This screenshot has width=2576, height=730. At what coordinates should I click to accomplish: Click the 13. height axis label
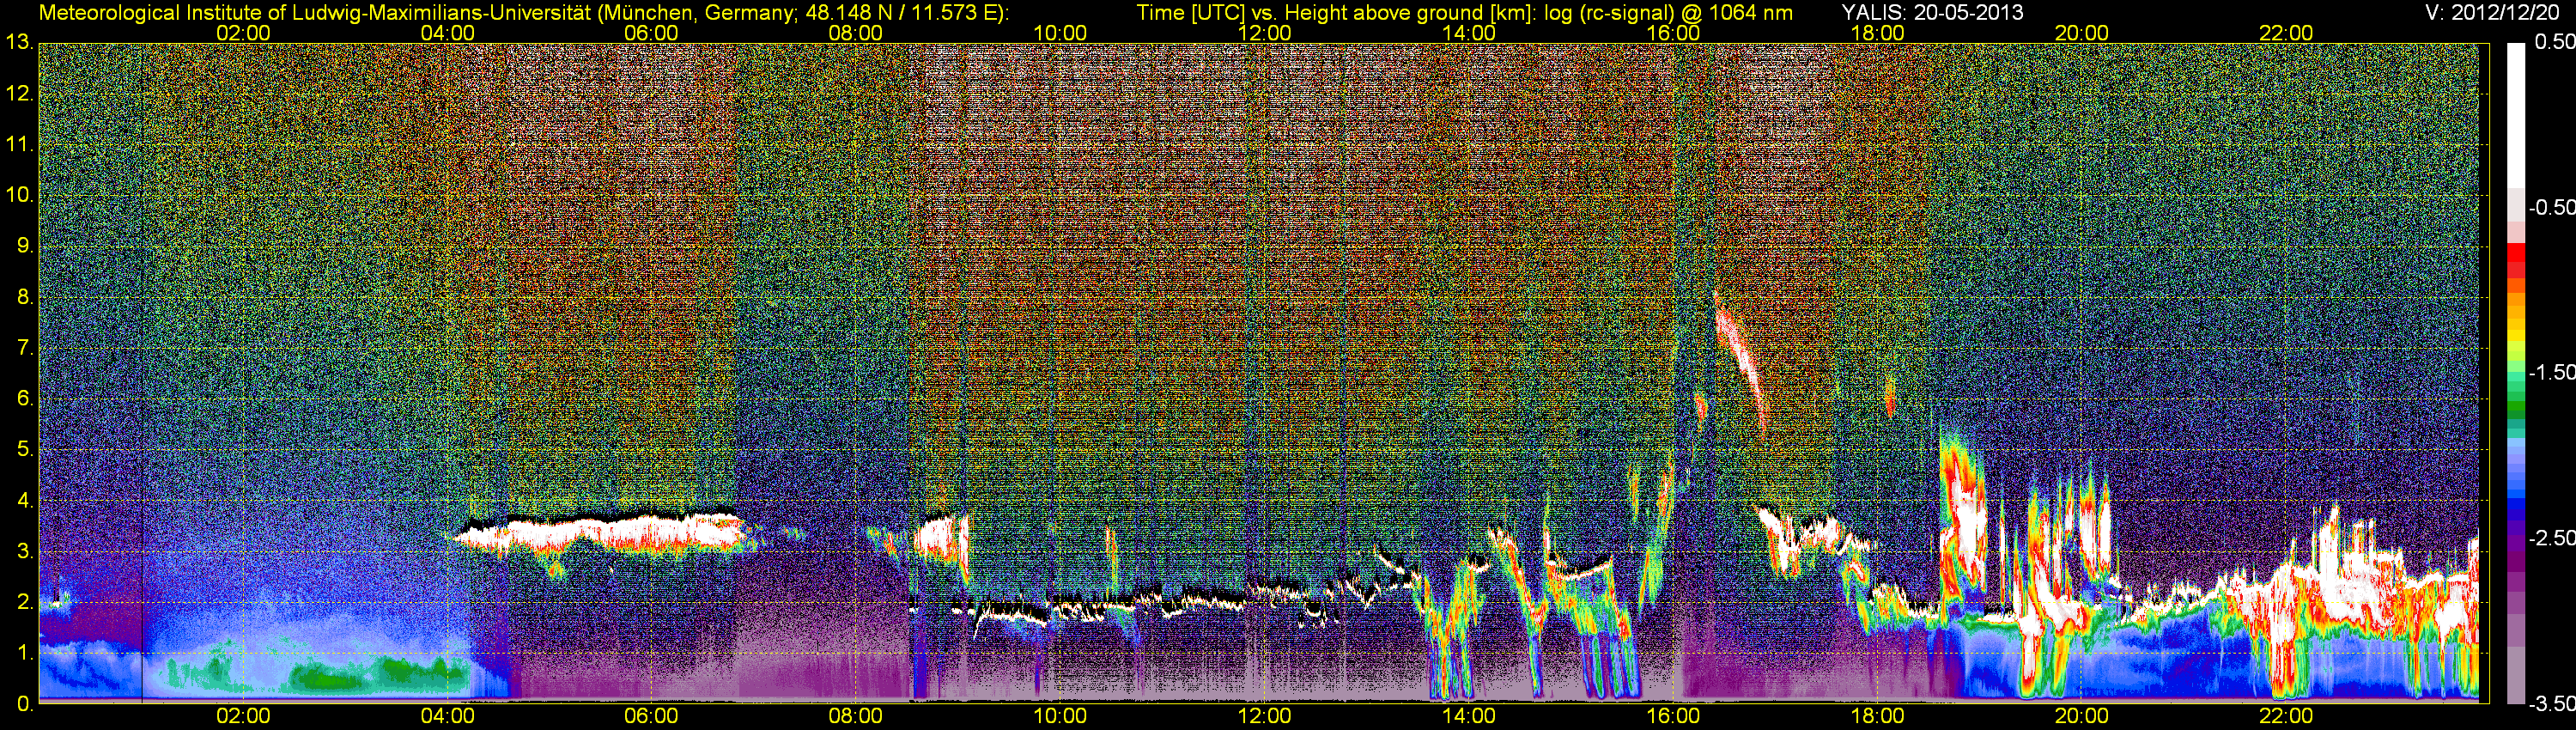pos(19,43)
